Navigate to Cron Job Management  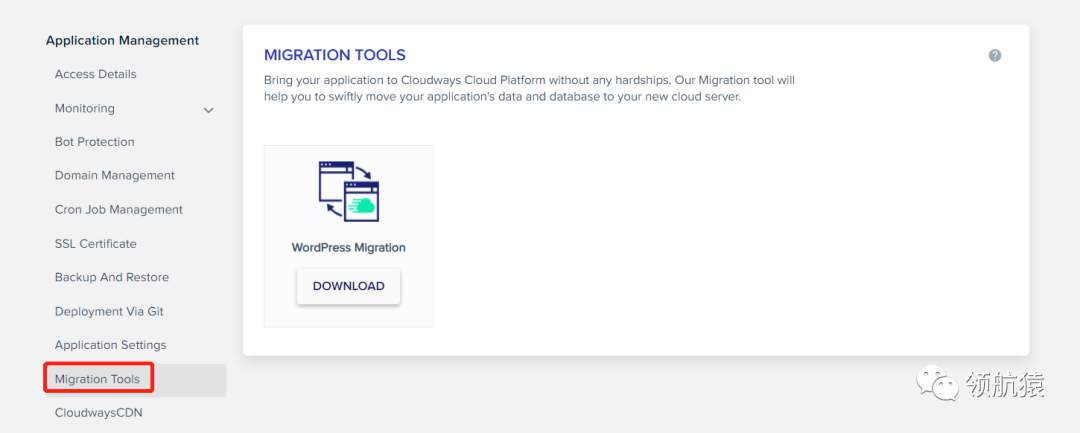click(x=118, y=210)
